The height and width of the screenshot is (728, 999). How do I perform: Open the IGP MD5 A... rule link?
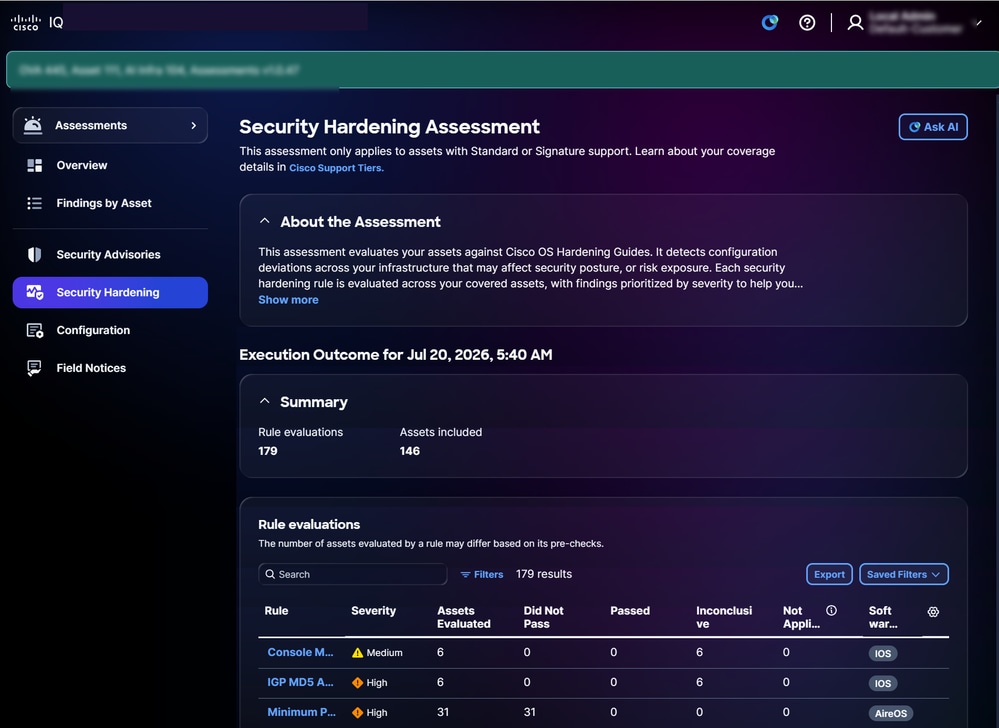click(300, 682)
